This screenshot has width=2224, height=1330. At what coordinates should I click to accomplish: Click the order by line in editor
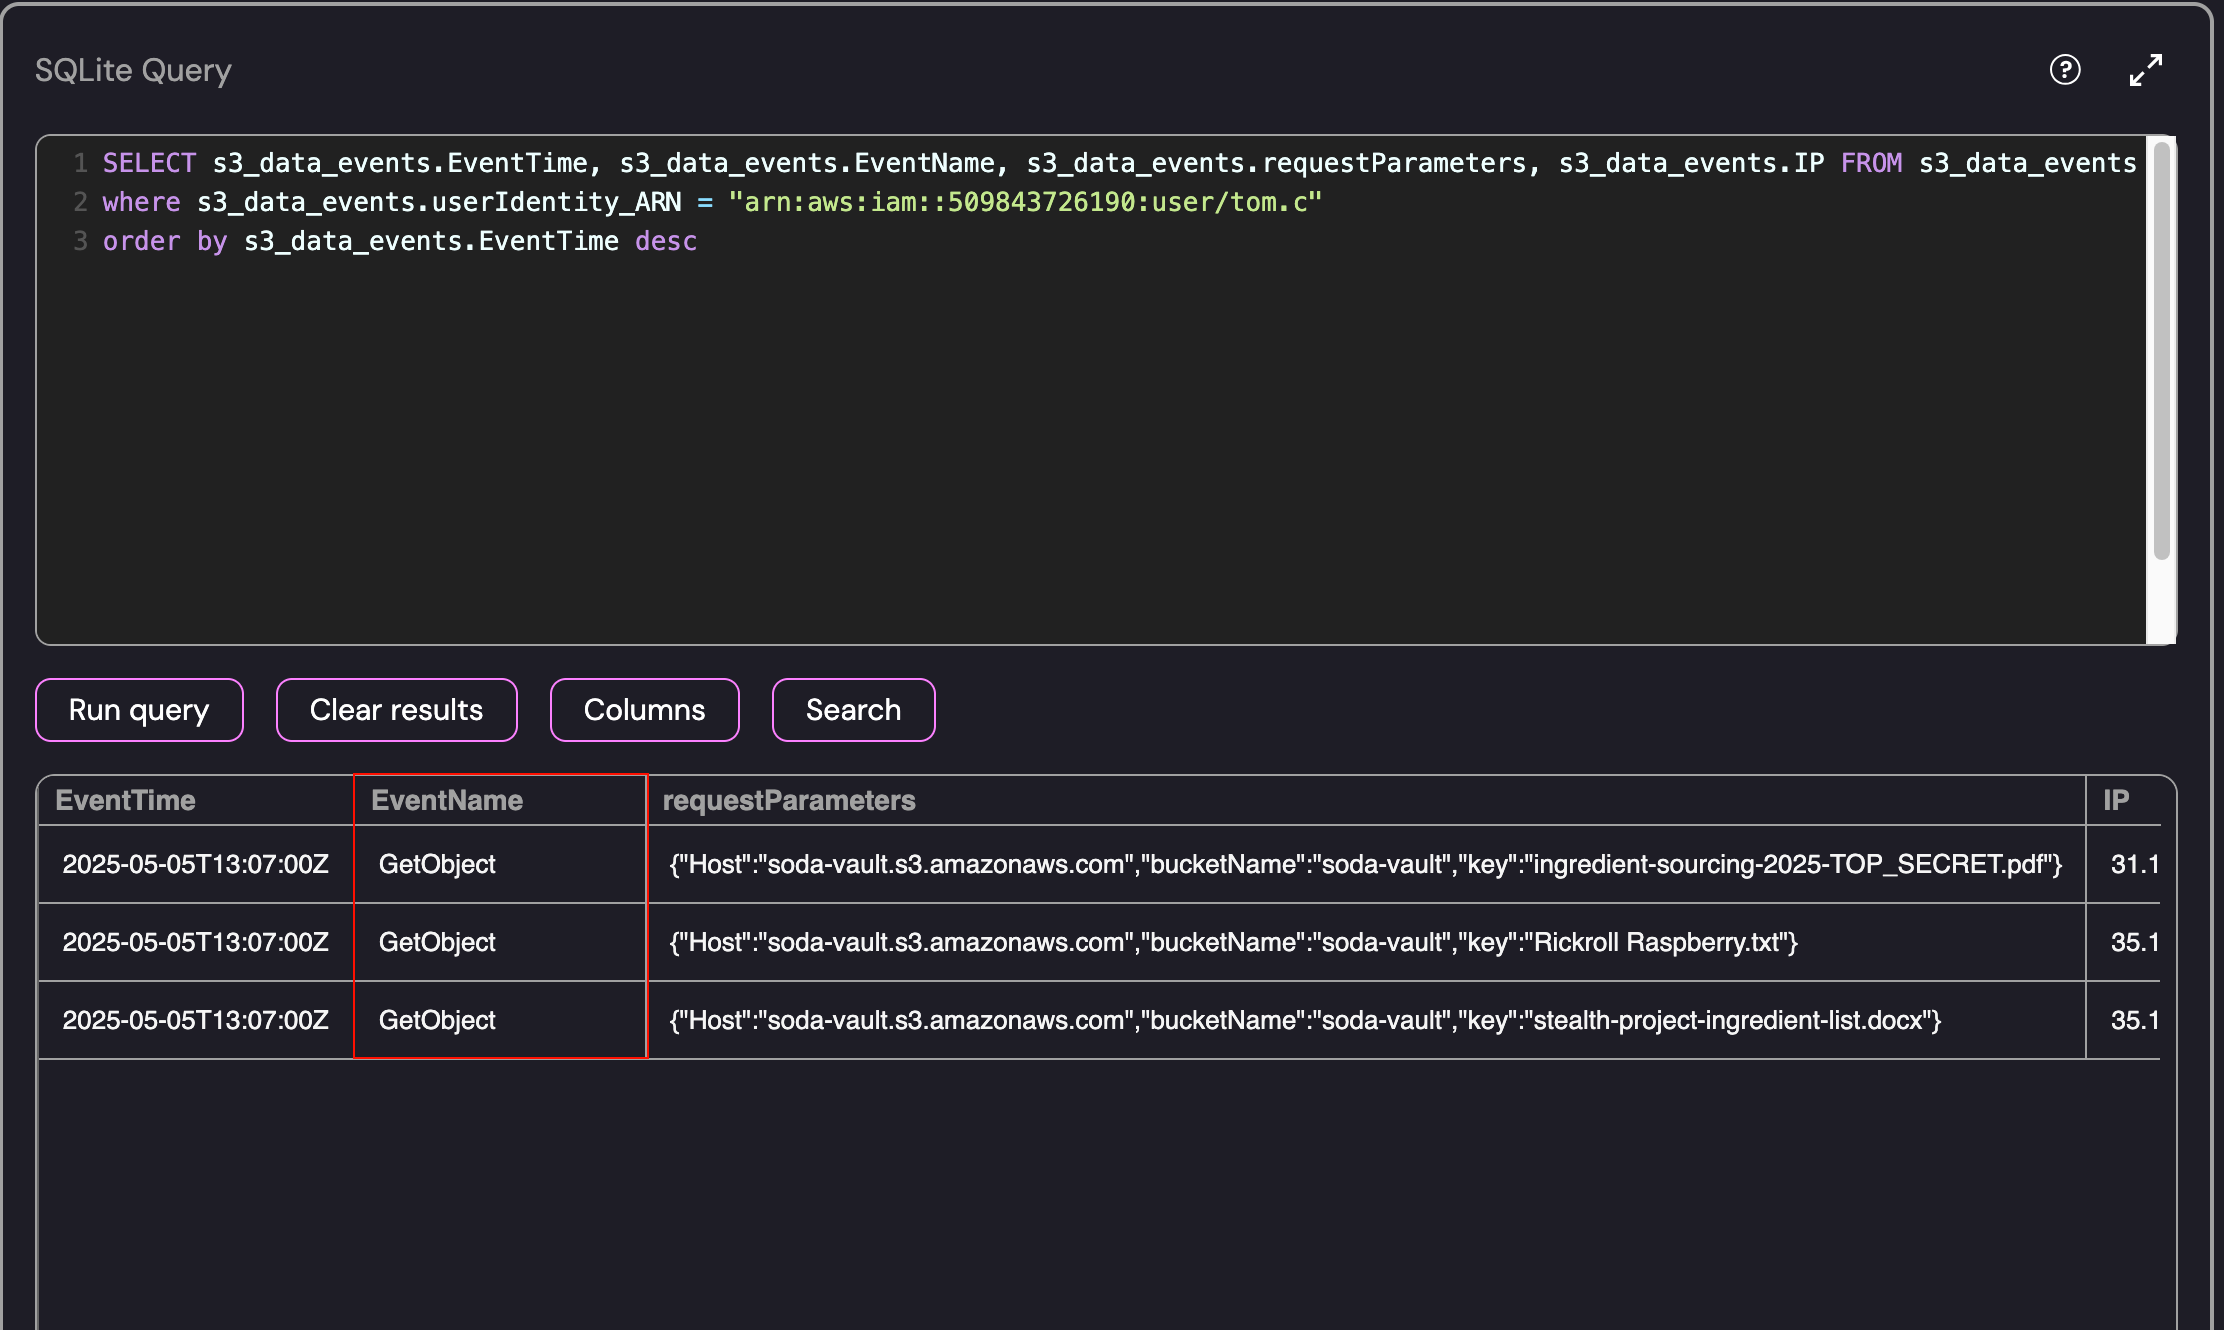tap(400, 241)
